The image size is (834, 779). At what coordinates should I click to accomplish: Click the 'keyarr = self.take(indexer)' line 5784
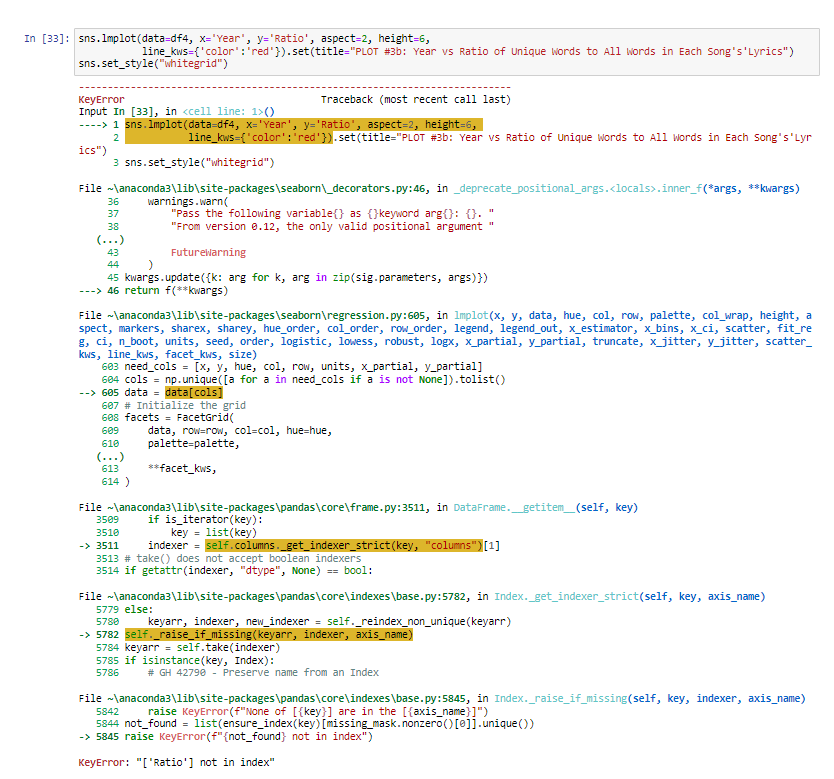point(202,648)
